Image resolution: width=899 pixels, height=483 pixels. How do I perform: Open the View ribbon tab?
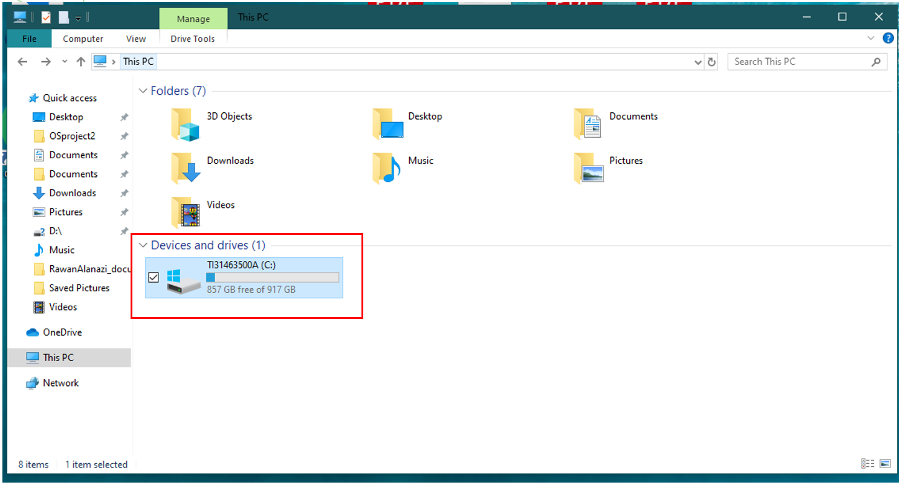coord(136,38)
